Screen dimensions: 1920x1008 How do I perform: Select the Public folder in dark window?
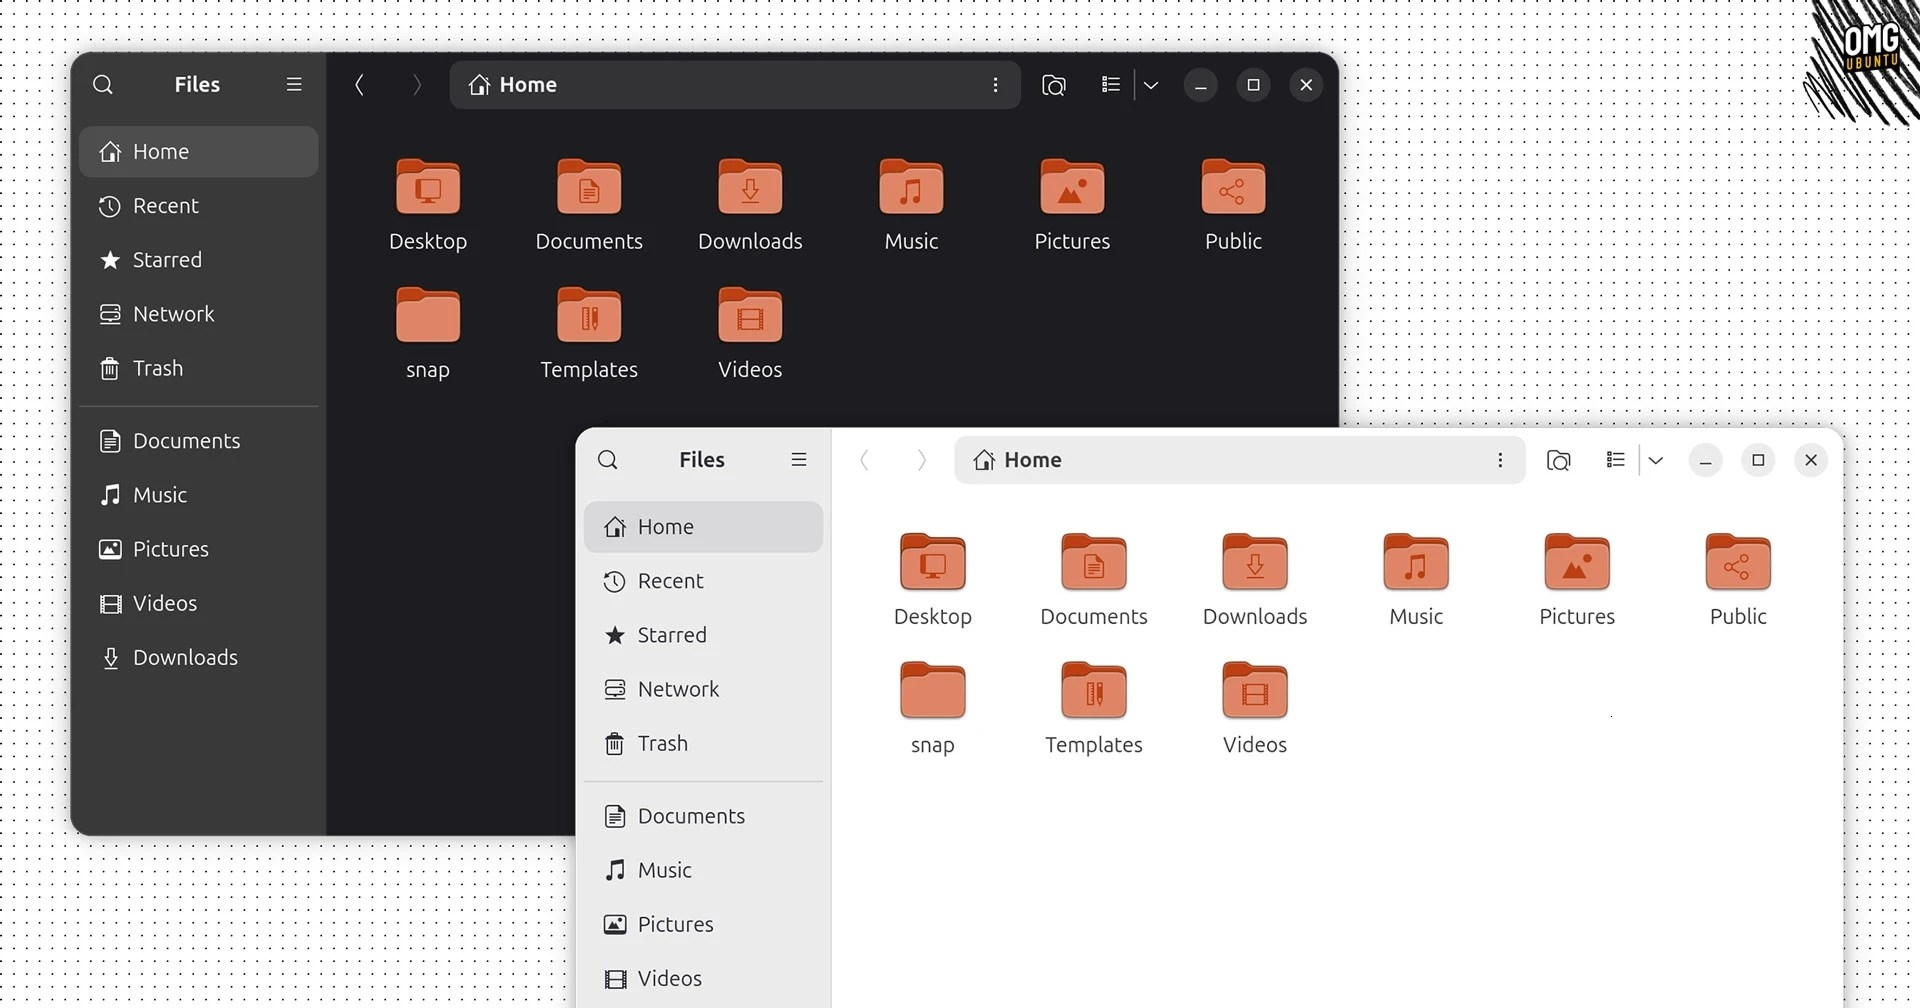click(x=1233, y=206)
